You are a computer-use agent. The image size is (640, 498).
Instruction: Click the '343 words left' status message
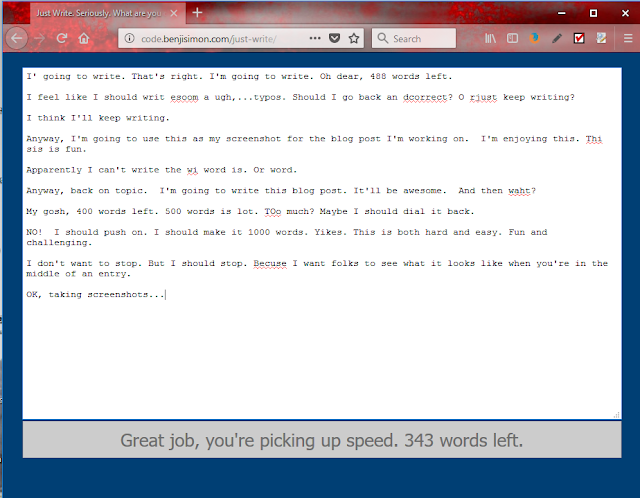[322, 440]
